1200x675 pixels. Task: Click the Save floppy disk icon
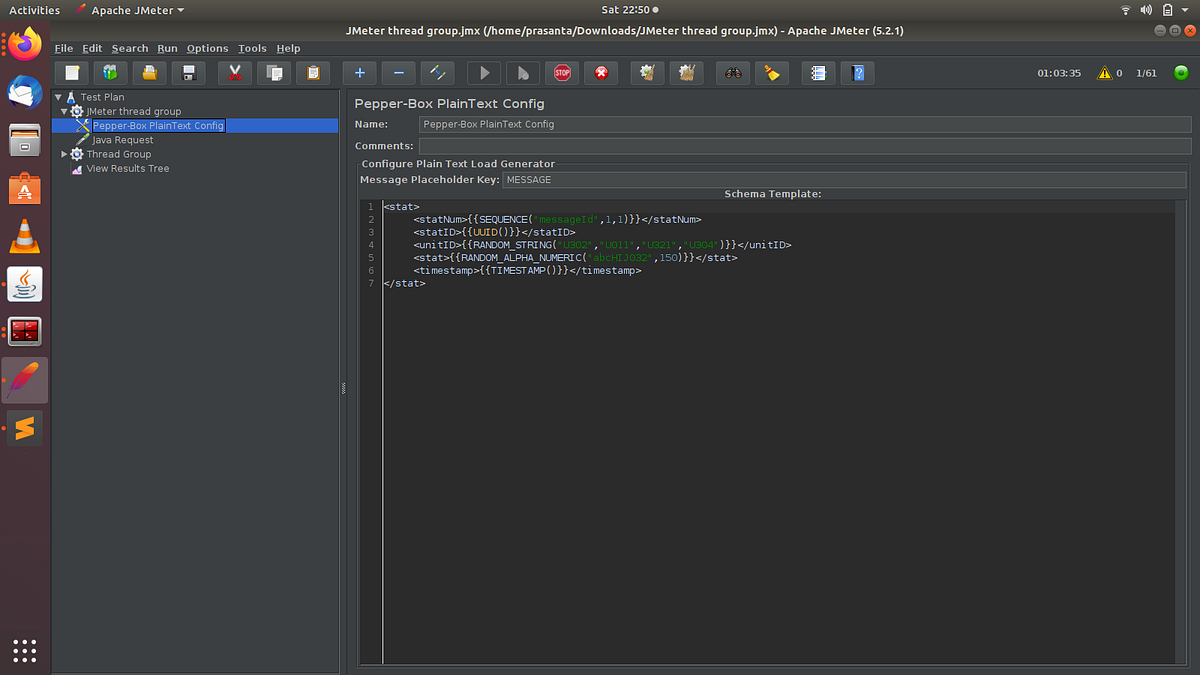[x=187, y=72]
